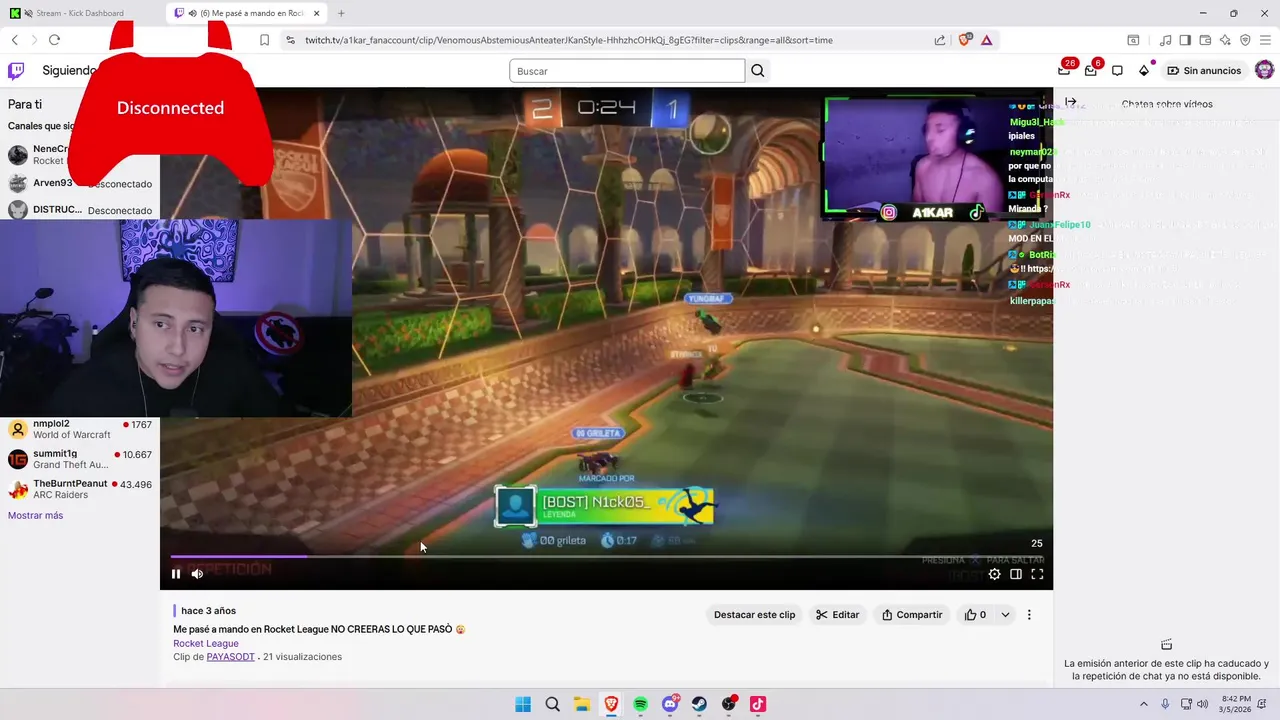1280x720 pixels.
Task: Open Spotify from the taskbar
Action: point(641,704)
